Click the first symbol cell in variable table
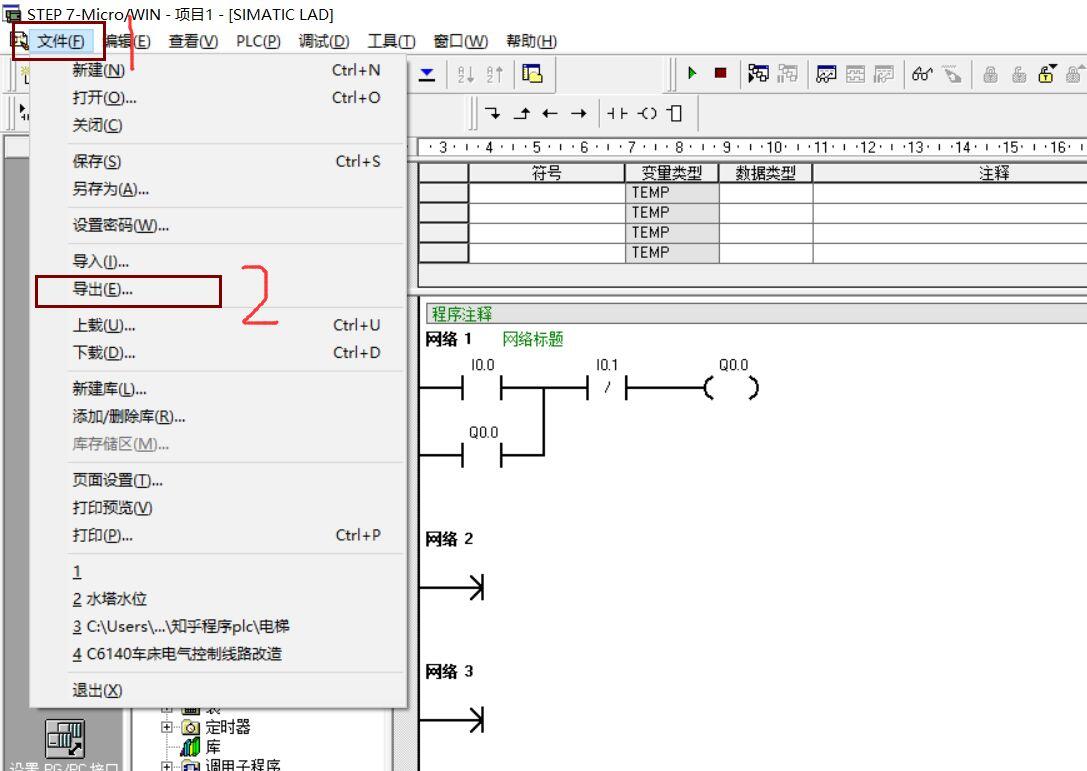 (546, 193)
